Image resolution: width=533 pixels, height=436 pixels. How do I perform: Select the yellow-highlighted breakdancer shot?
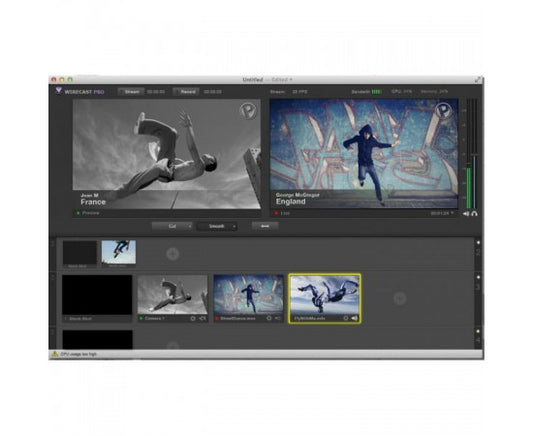tap(325, 298)
